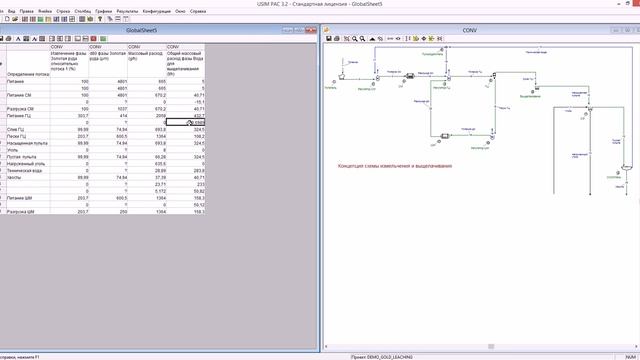This screenshot has width=640, height=360.
Task: Select the 'Насыщенная пульпа' row label
Action: (27, 143)
